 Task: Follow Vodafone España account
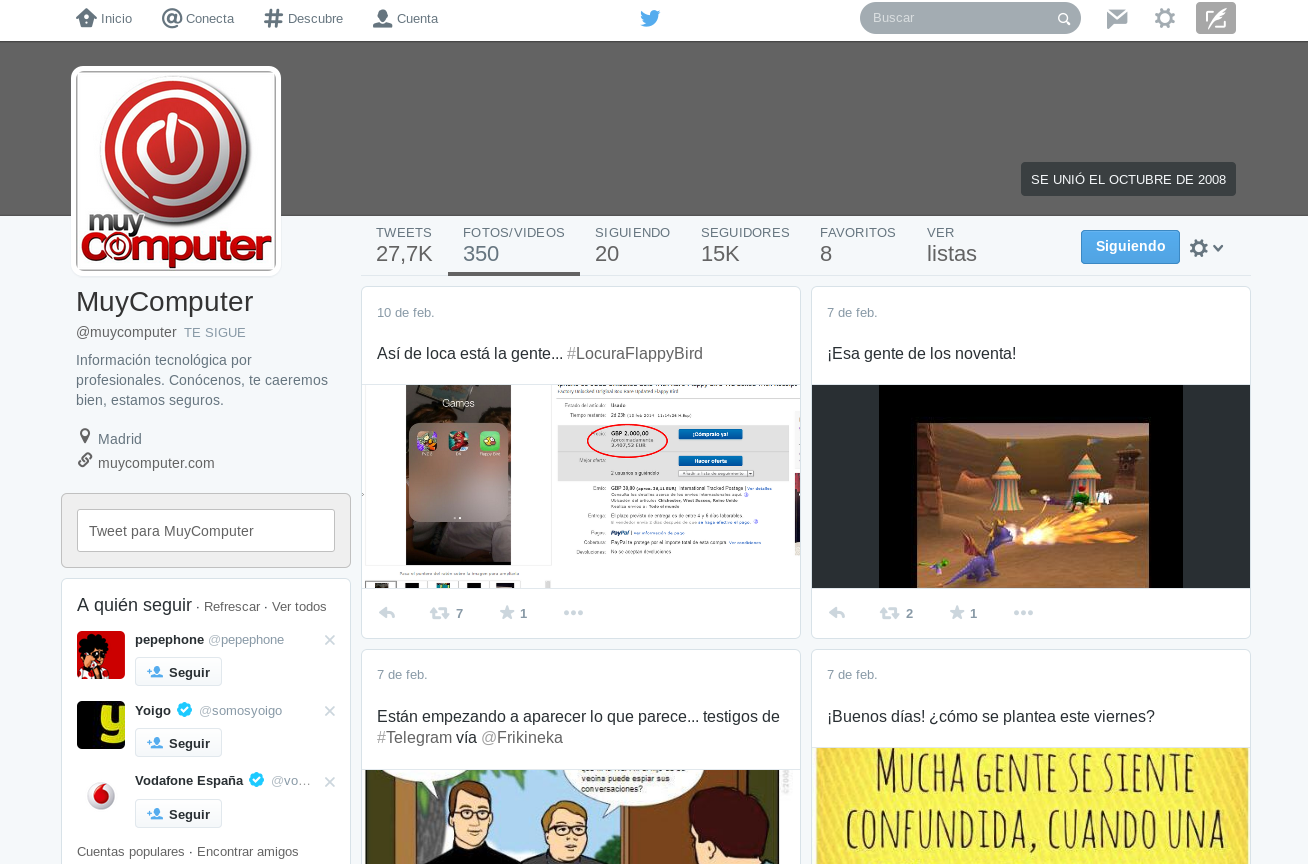click(x=178, y=814)
